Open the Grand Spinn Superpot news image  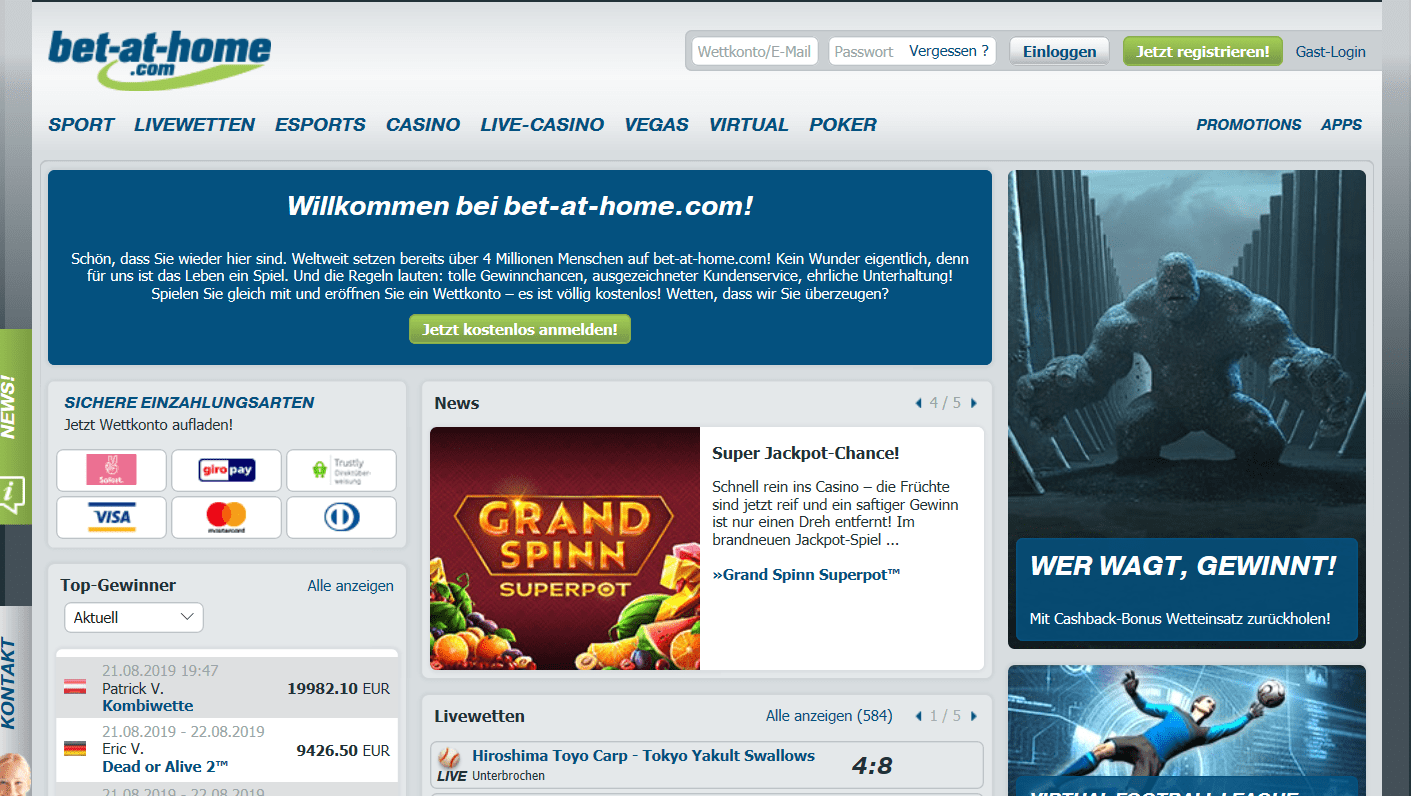click(565, 548)
